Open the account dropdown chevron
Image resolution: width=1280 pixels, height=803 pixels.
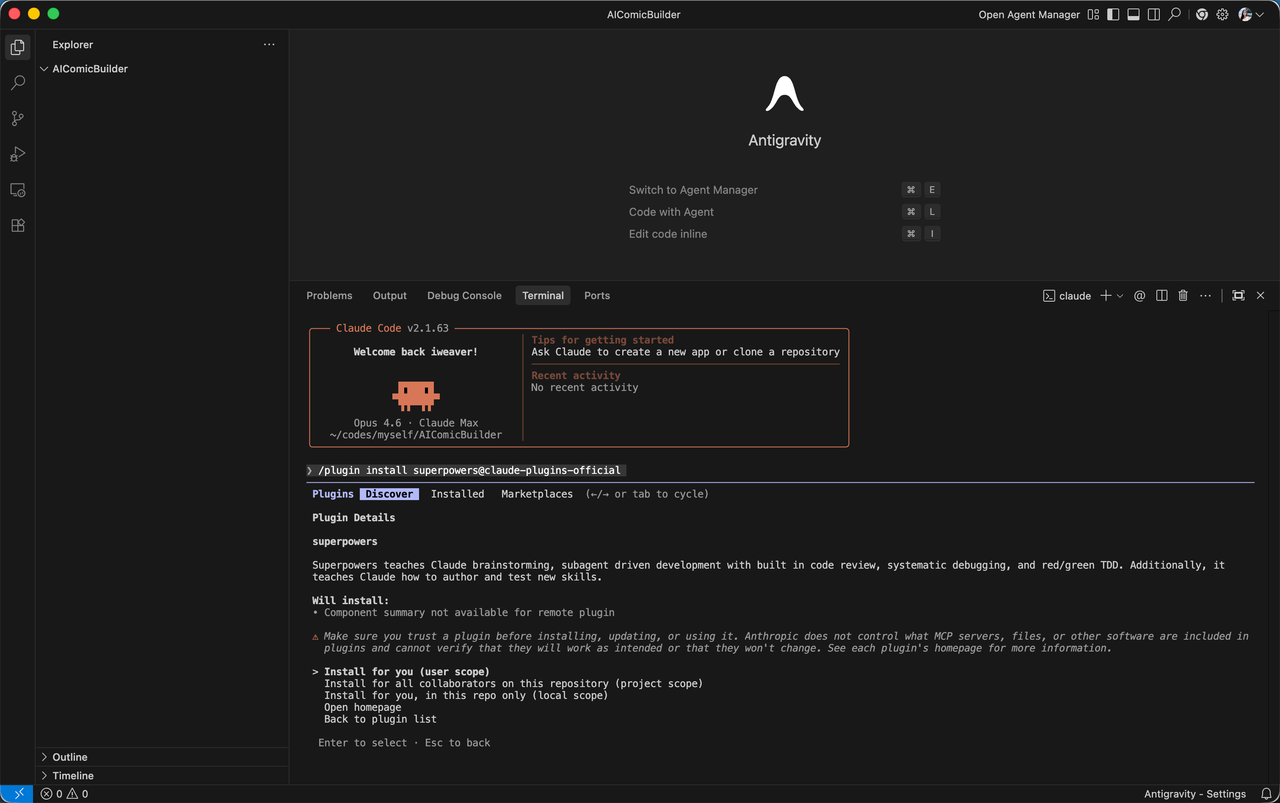(1259, 15)
